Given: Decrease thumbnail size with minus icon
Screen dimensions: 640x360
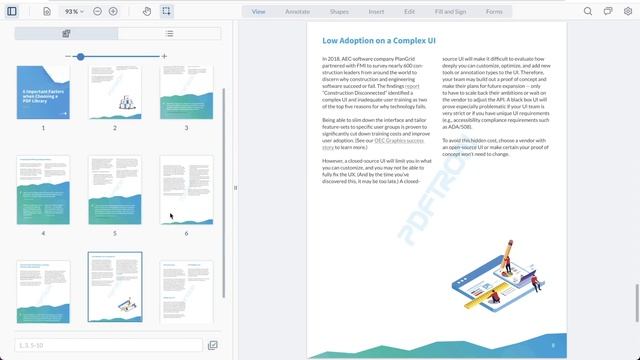Looking at the screenshot, I should pos(68,56).
